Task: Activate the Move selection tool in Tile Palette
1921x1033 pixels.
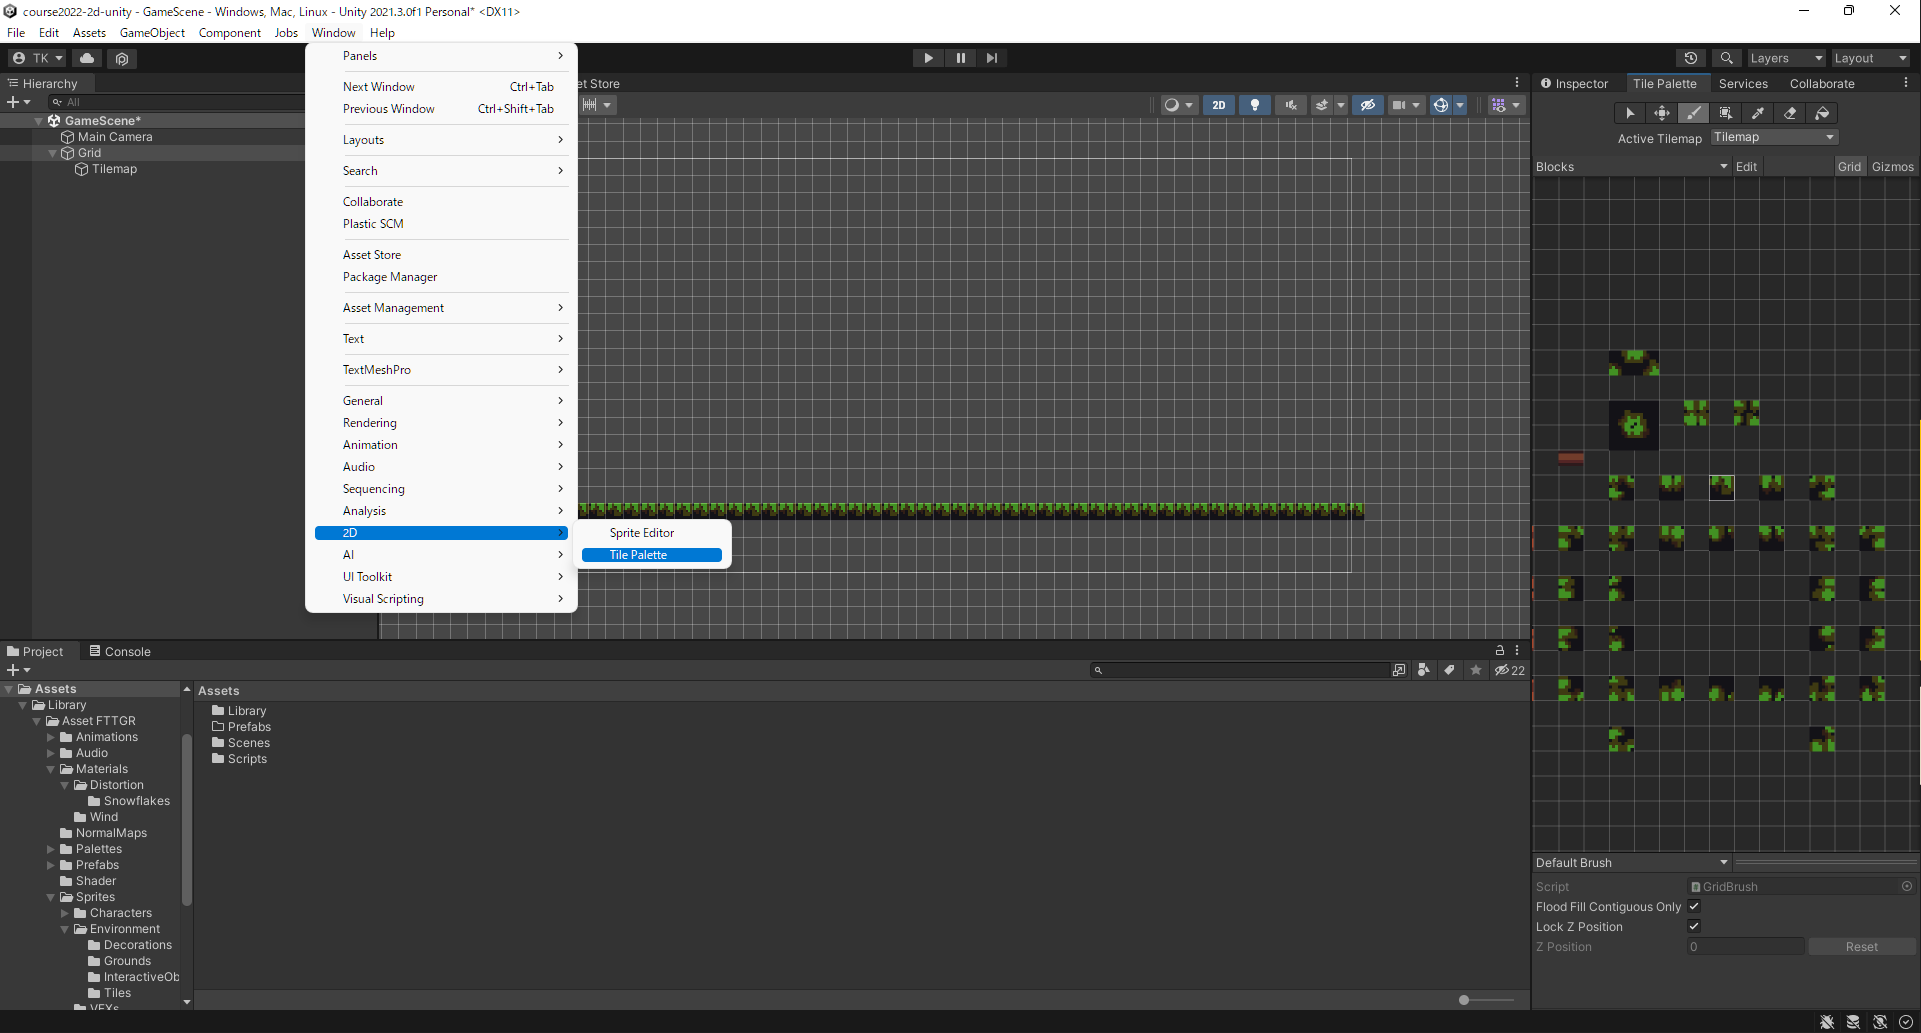Action: click(1661, 113)
